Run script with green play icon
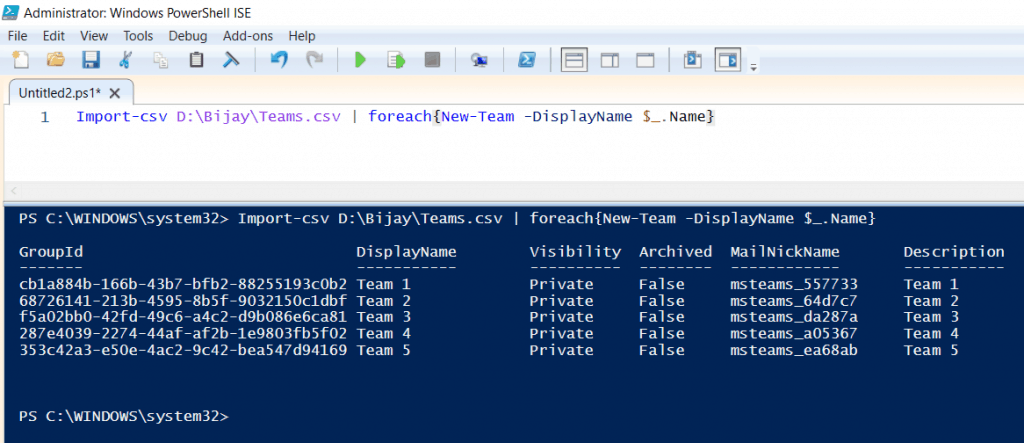 pos(360,61)
